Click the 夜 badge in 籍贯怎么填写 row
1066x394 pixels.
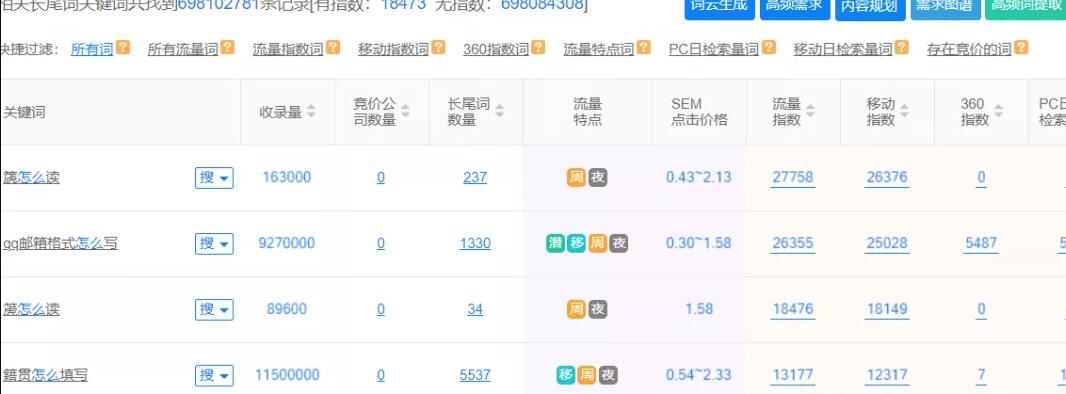pos(608,375)
